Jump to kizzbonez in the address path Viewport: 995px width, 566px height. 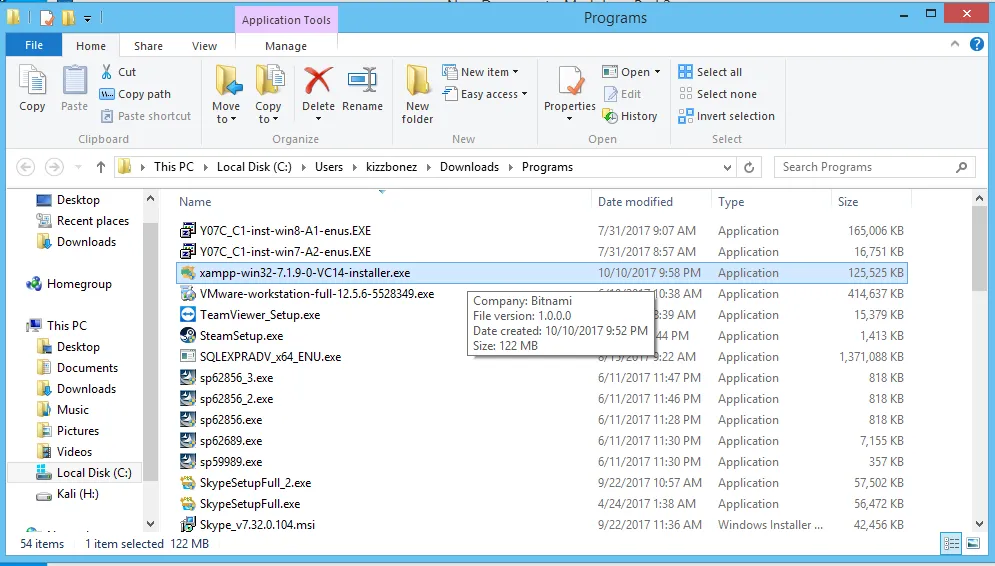coord(392,167)
